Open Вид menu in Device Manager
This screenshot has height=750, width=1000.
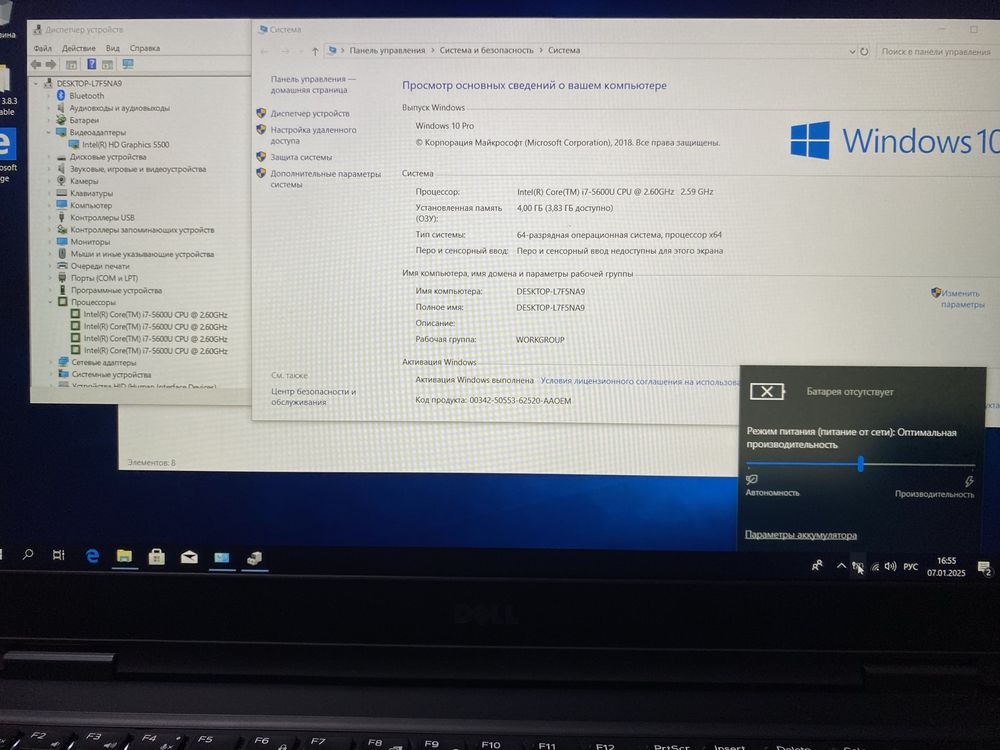[113, 48]
